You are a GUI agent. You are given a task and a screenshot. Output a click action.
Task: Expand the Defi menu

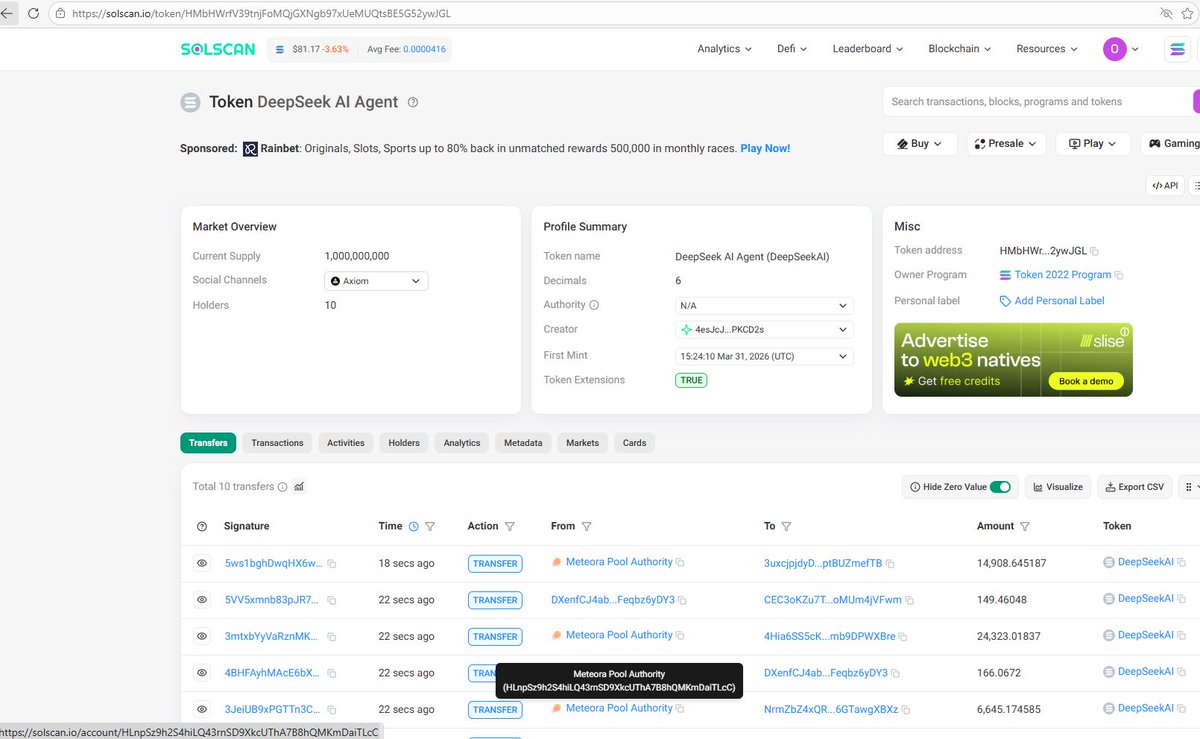(792, 49)
